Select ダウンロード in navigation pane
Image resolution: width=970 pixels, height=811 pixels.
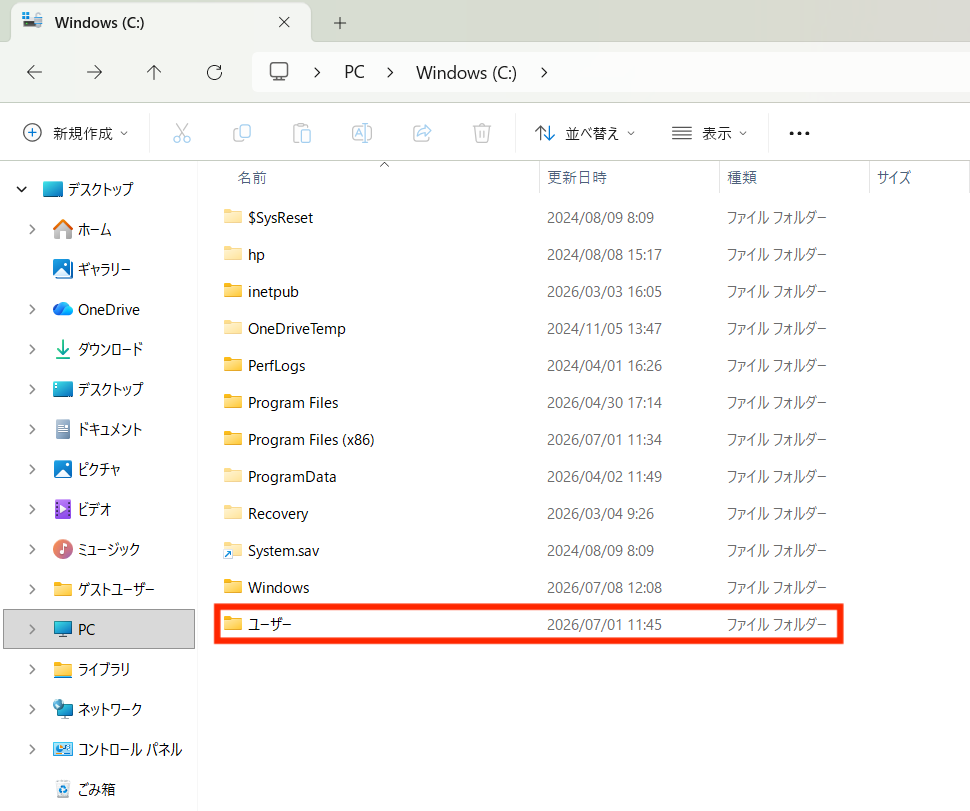coord(98,350)
